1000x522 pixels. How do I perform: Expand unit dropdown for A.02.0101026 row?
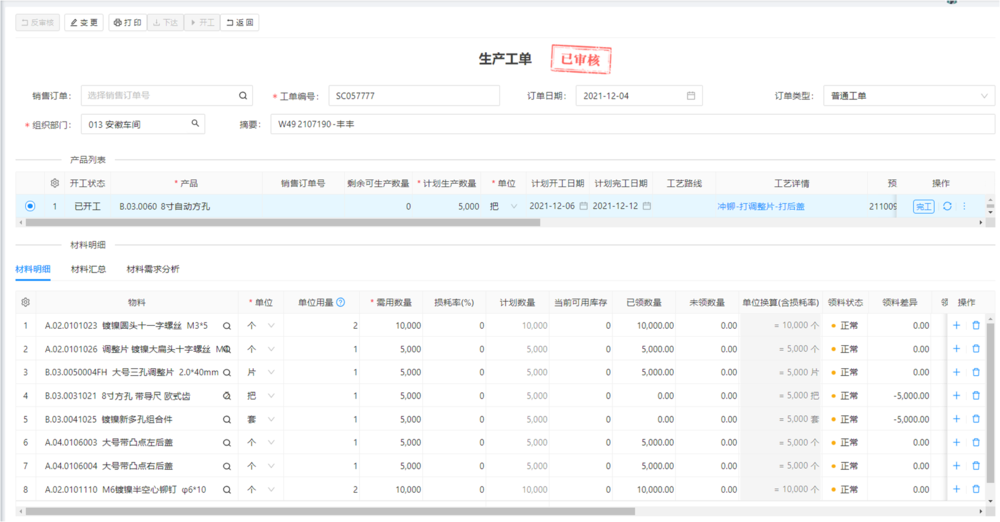(x=271, y=349)
